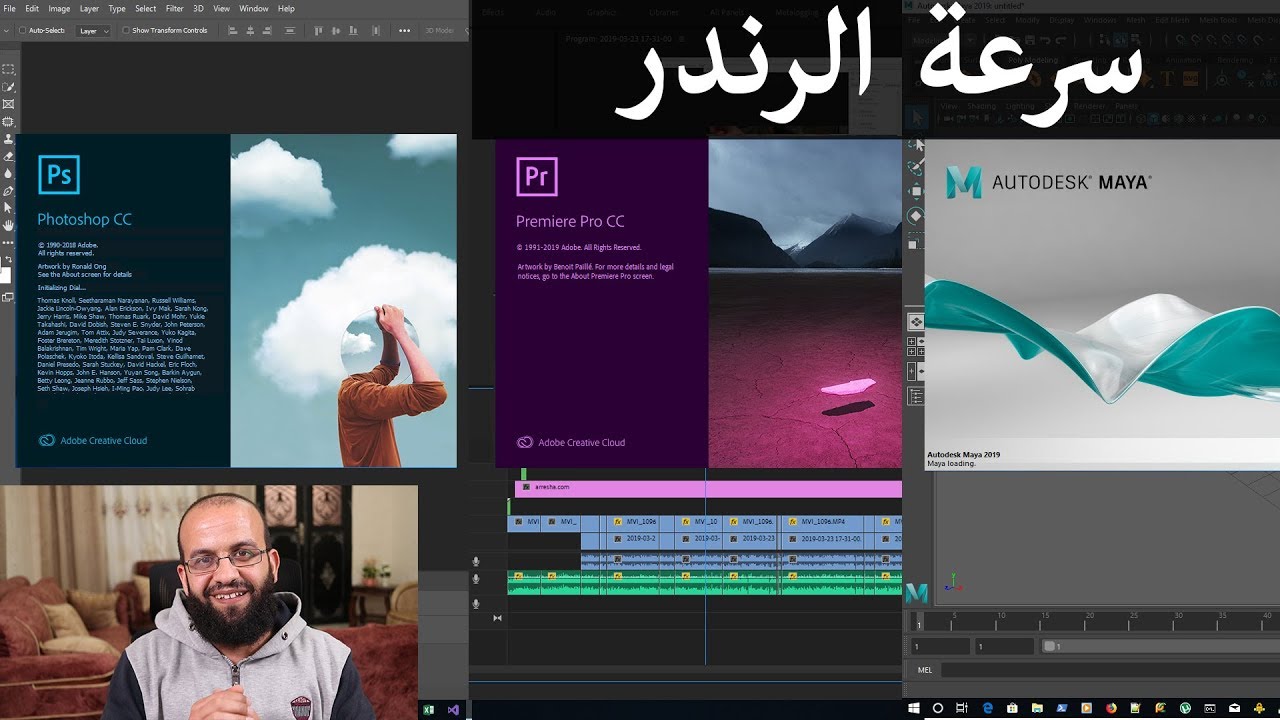Click Maya Lasso select tool
The width and height of the screenshot is (1280, 720).
(915, 143)
